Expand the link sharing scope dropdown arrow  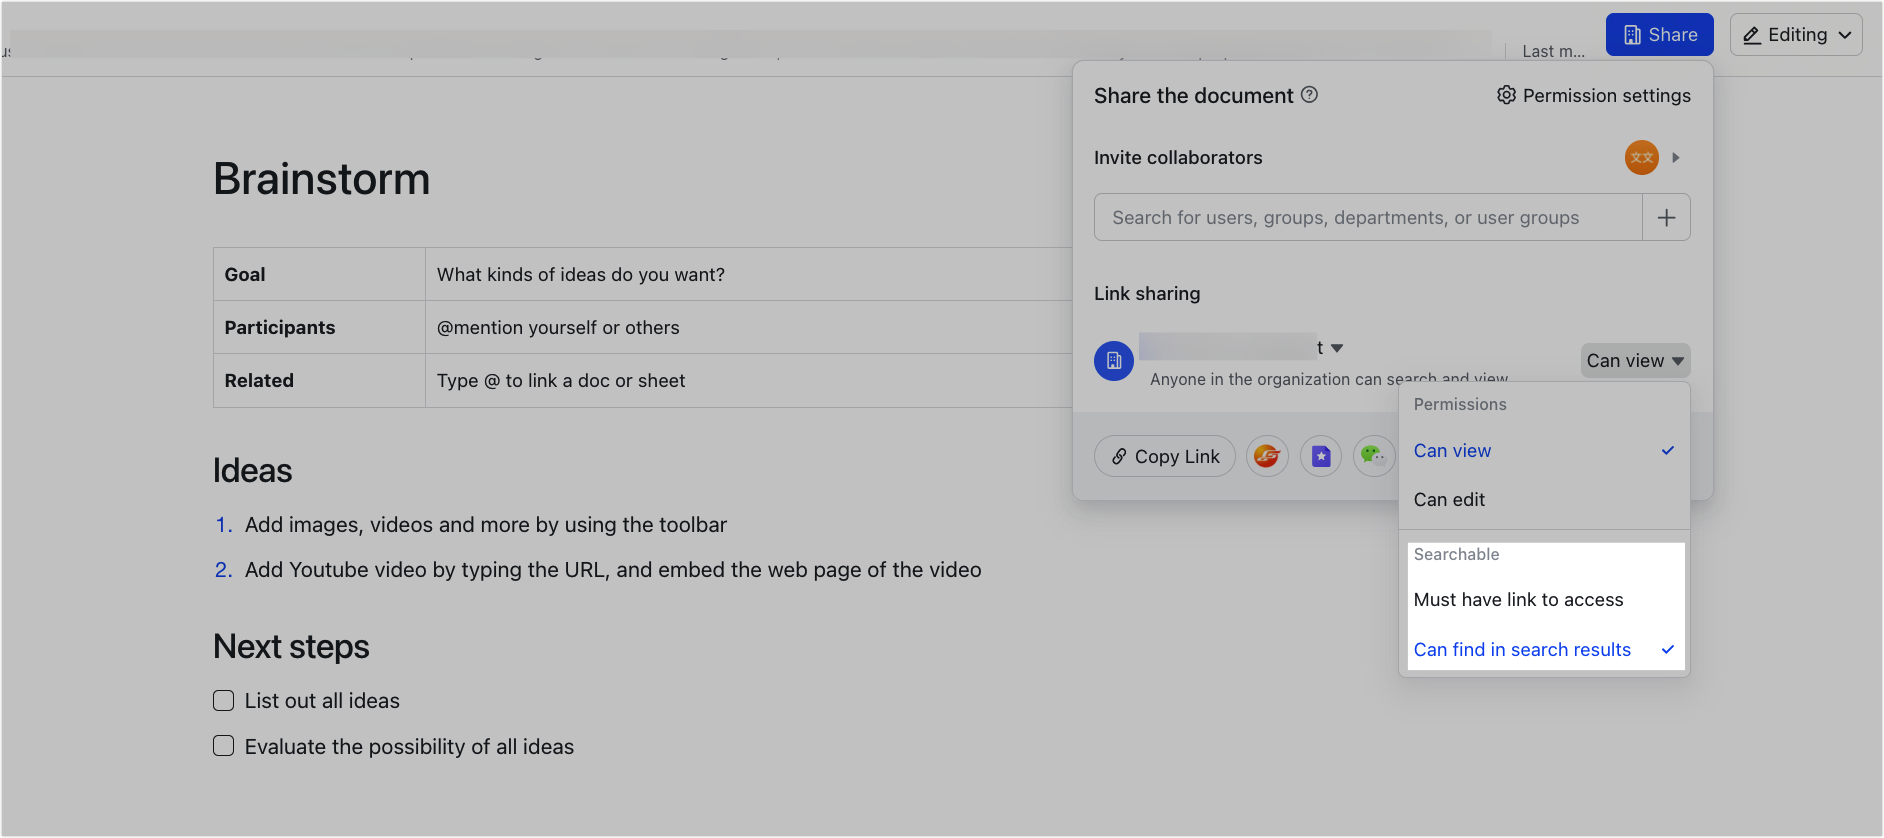coord(1337,348)
